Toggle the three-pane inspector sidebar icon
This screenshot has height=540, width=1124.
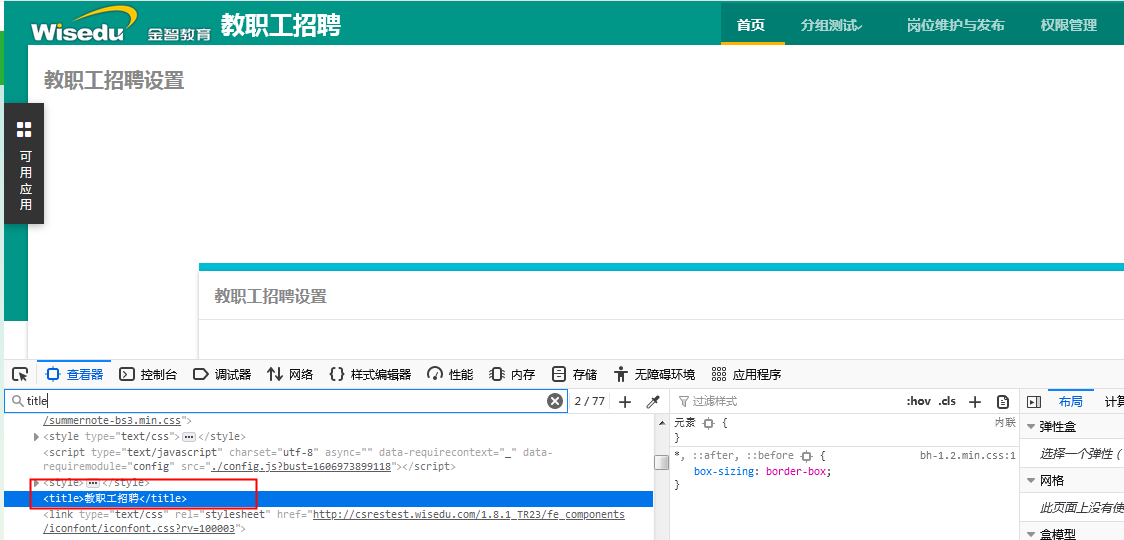click(x=1034, y=402)
